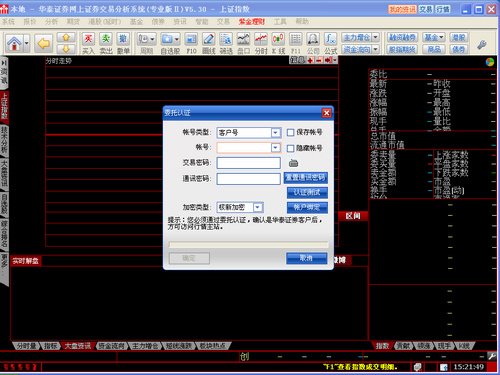Expand the 帐号 account dropdown
Image resolution: width=500 pixels, height=375 pixels.
(275, 147)
